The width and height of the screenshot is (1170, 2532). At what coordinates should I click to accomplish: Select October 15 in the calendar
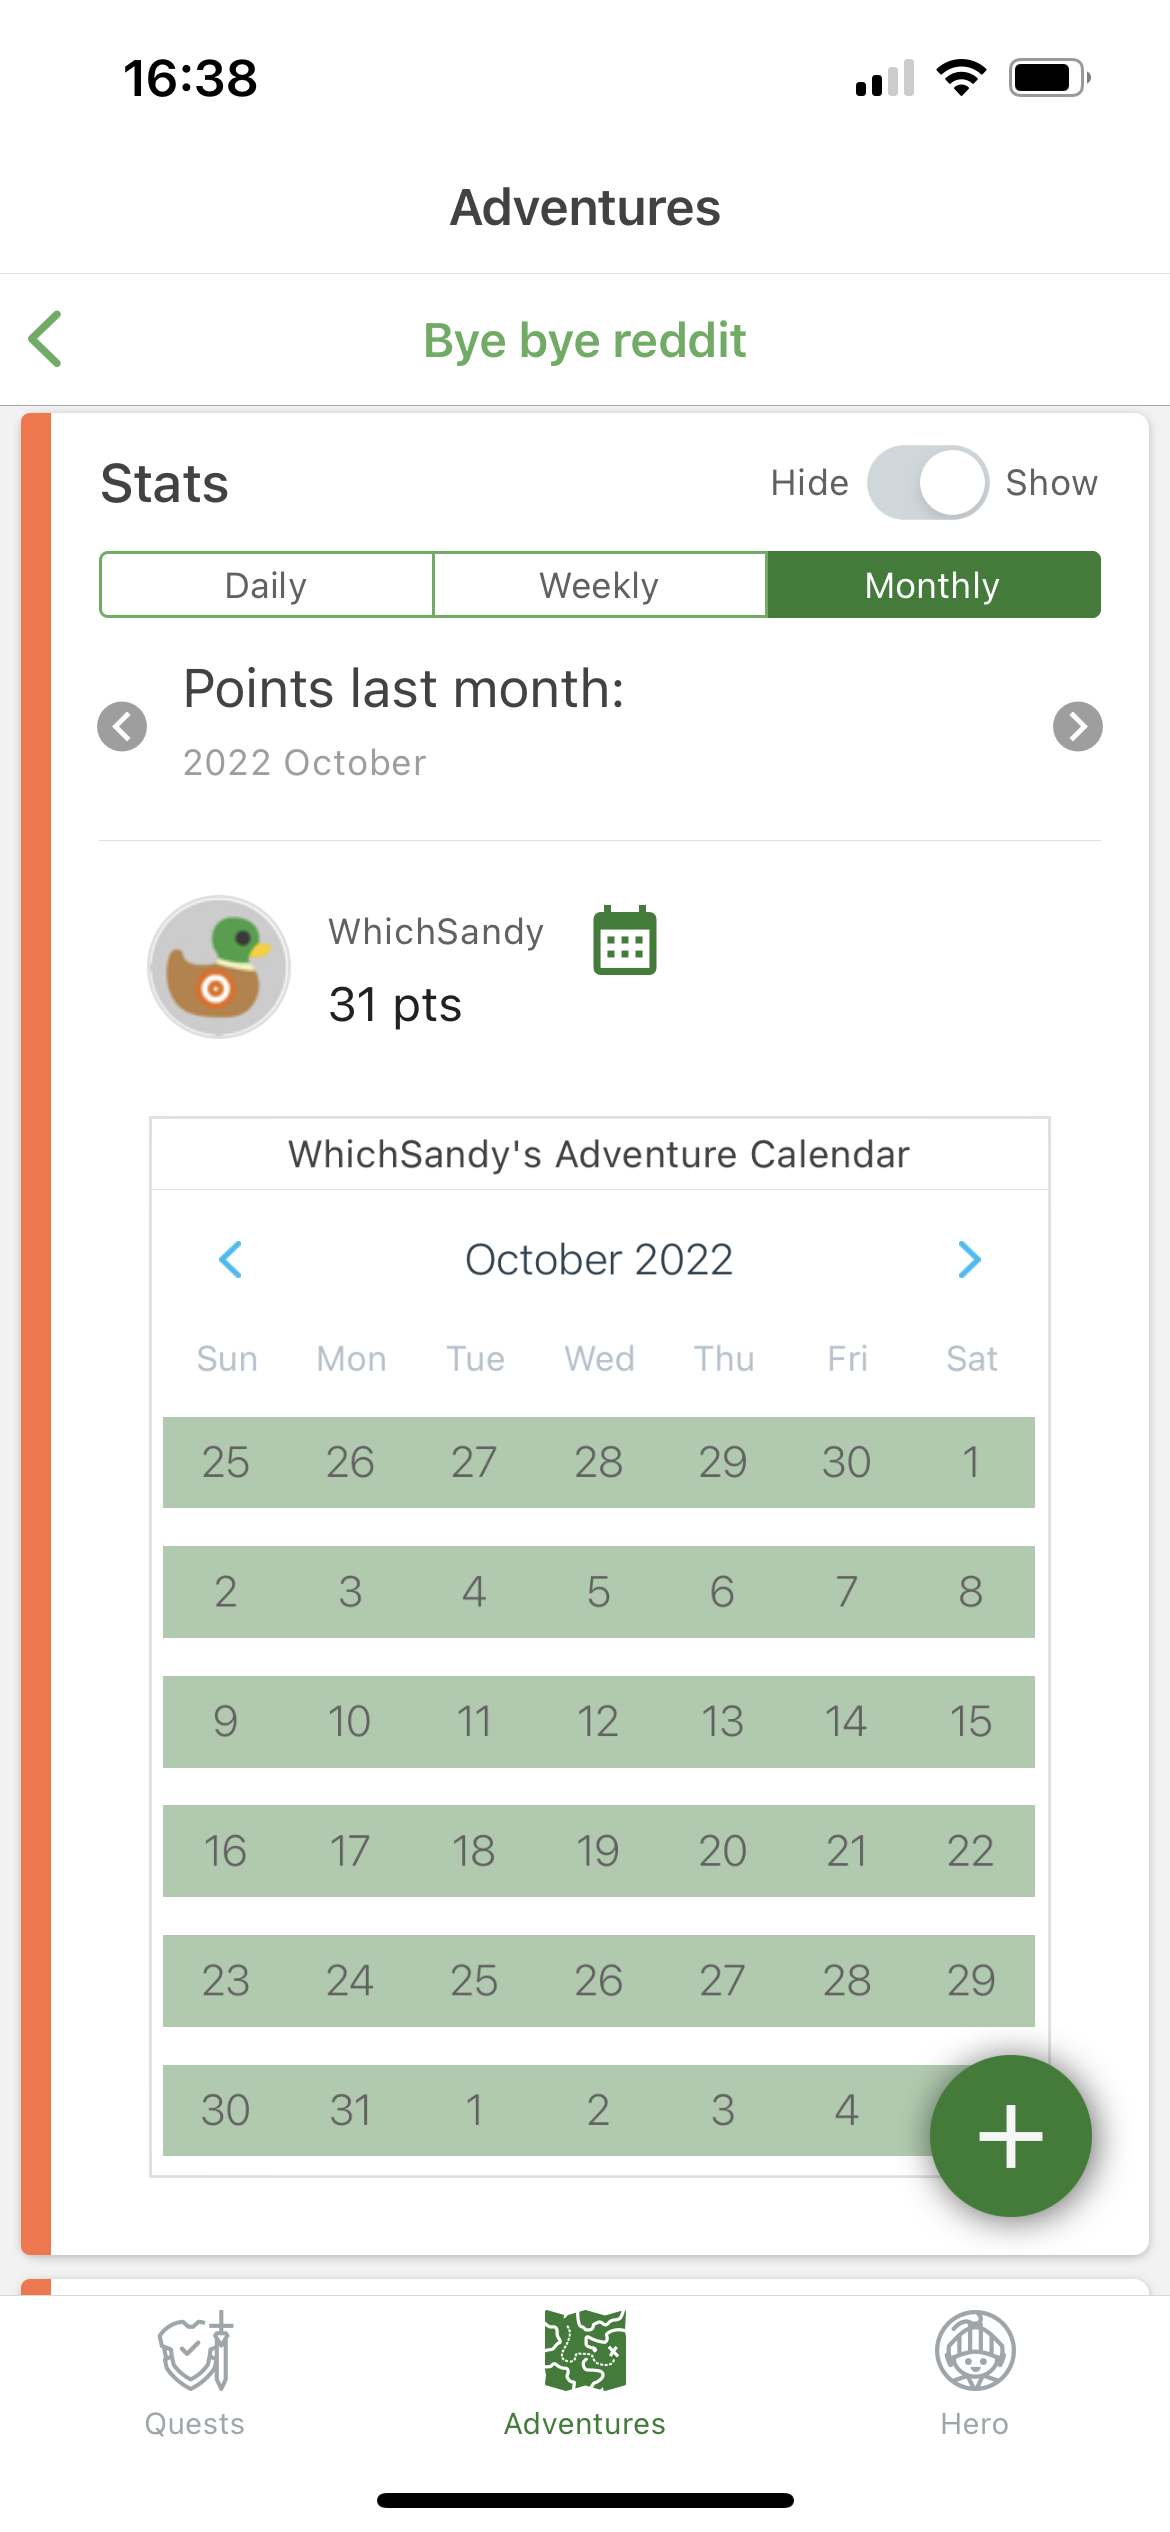coord(971,1722)
